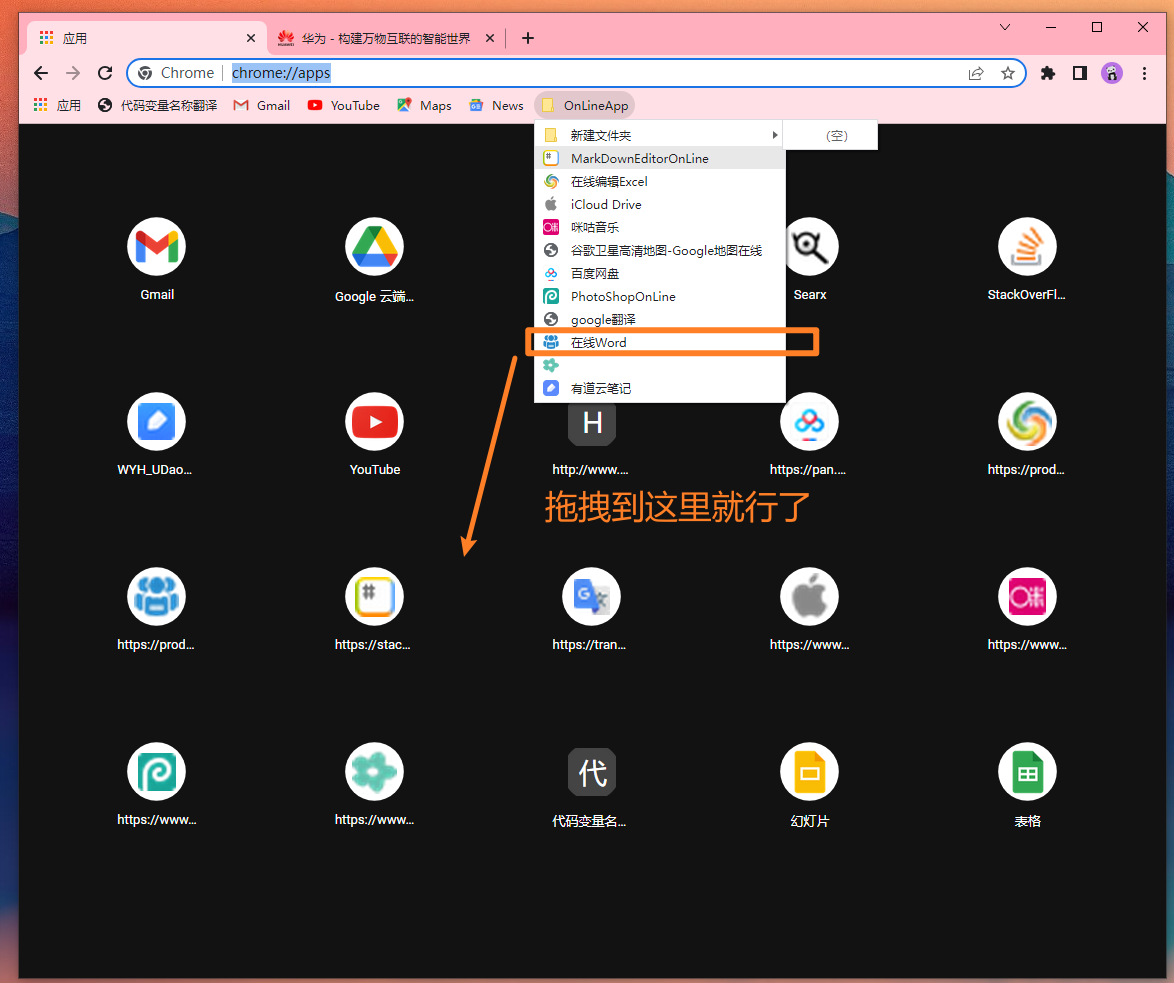Open the 表格 spreadsheet app

[1027, 771]
